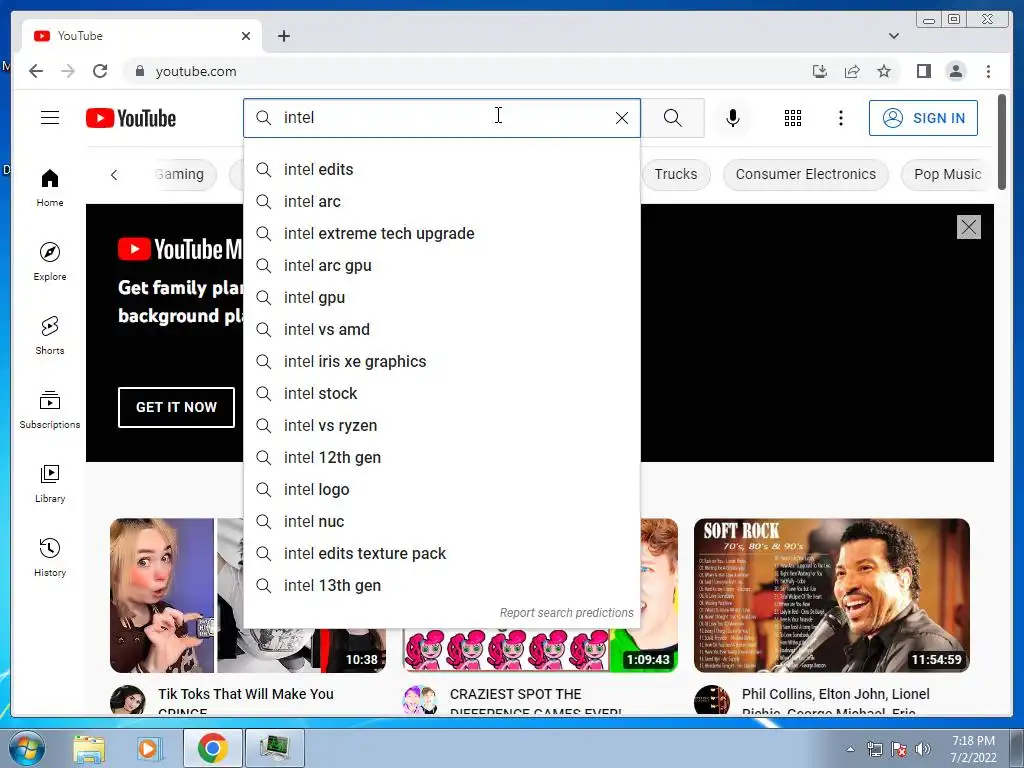Click Report search predictions link
This screenshot has height=768, width=1024.
[566, 613]
